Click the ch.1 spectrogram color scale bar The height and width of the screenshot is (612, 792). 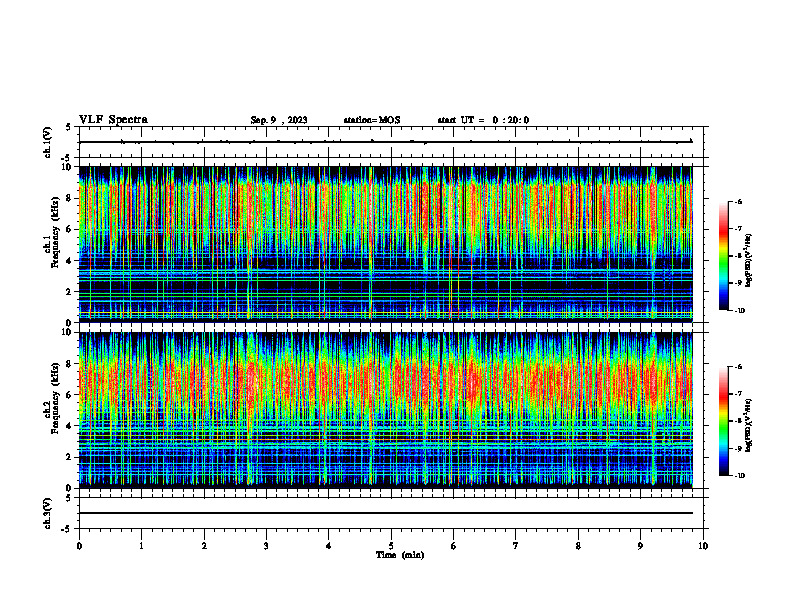pos(723,256)
